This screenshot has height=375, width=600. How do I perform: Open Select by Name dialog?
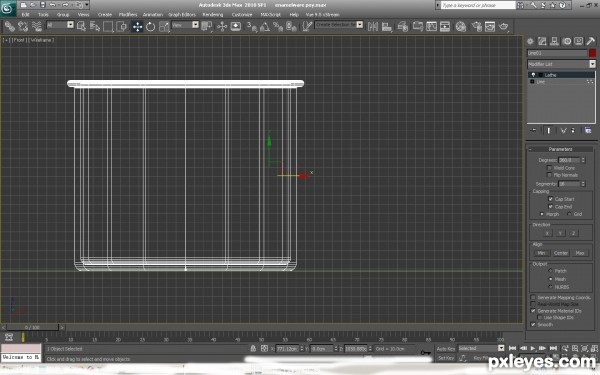[95, 26]
